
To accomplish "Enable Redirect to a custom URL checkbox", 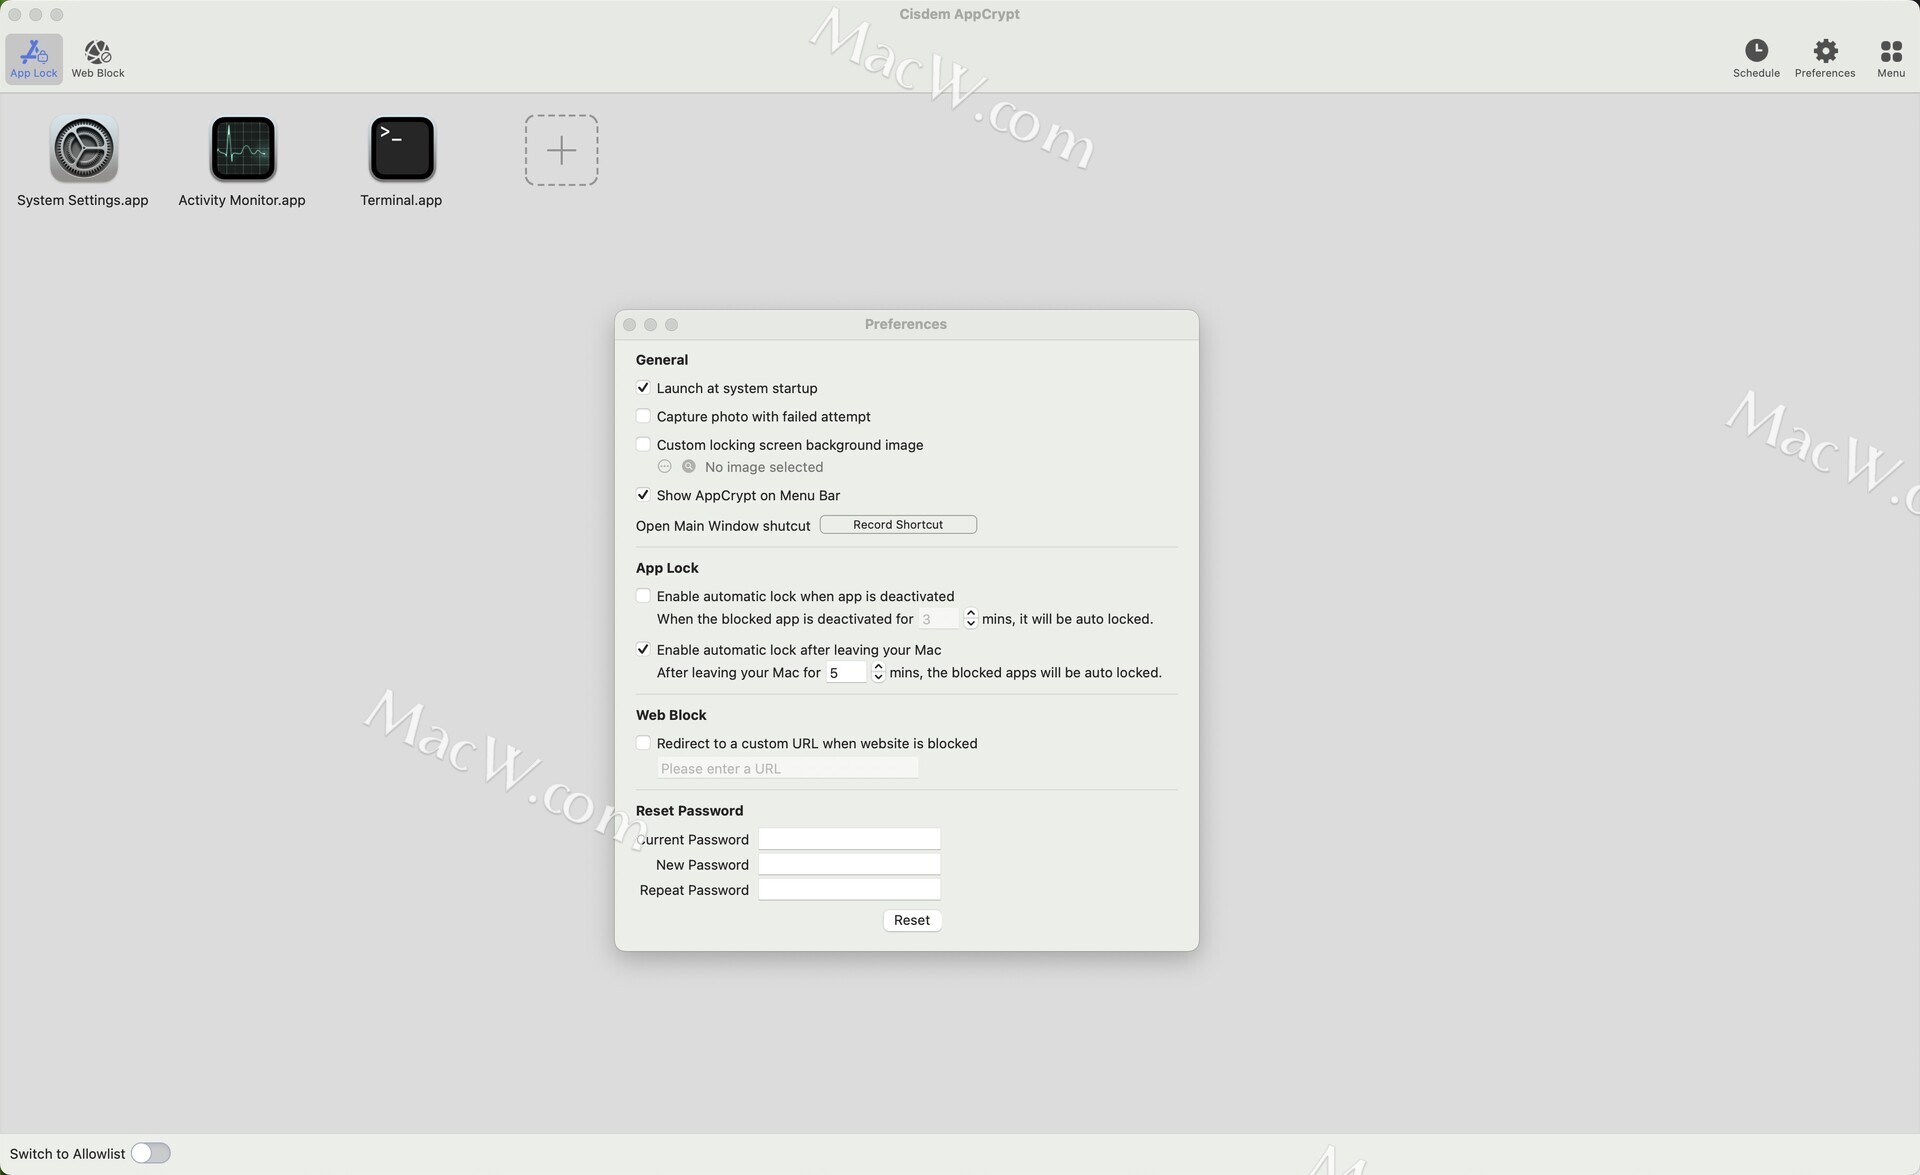I will (x=643, y=743).
